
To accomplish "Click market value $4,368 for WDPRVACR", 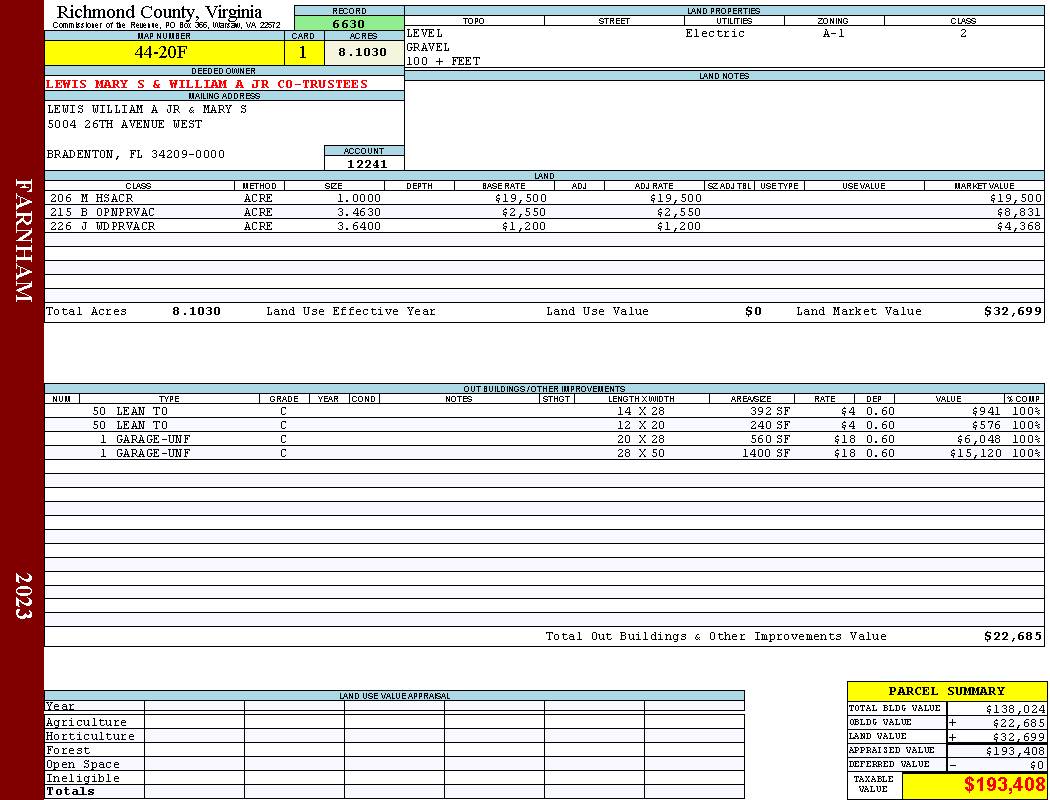I will pyautogui.click(x=1019, y=226).
